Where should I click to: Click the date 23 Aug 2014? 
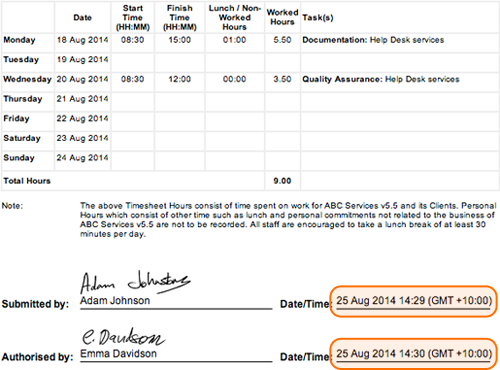(x=82, y=138)
